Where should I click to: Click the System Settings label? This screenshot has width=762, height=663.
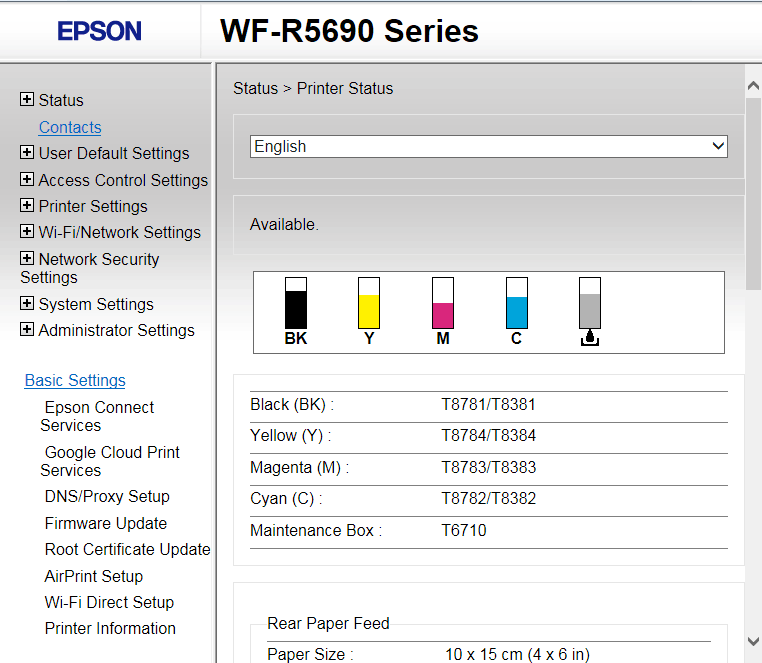[96, 304]
